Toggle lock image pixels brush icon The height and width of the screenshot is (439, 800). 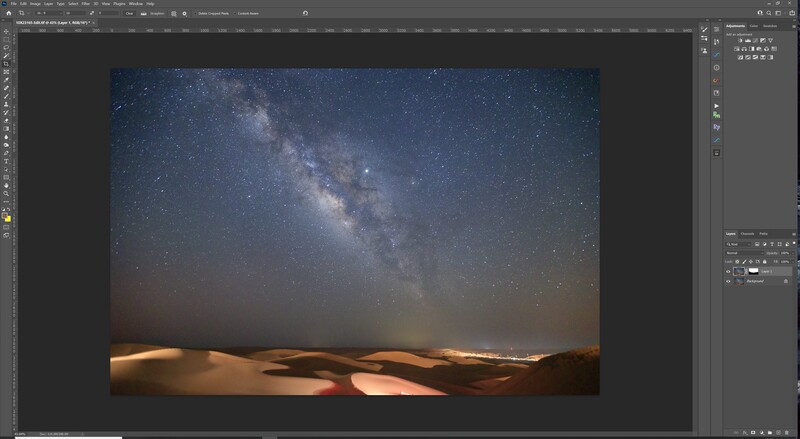(x=744, y=261)
